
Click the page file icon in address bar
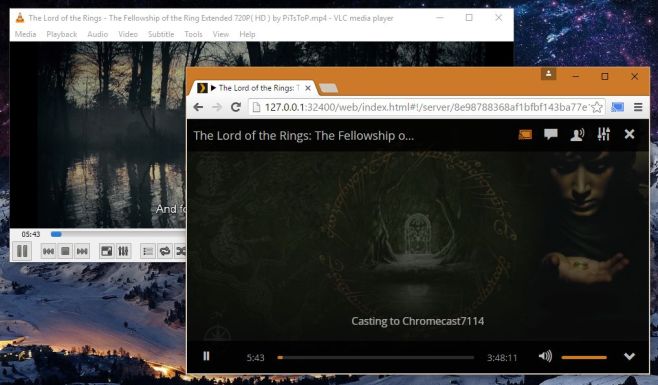pos(256,107)
